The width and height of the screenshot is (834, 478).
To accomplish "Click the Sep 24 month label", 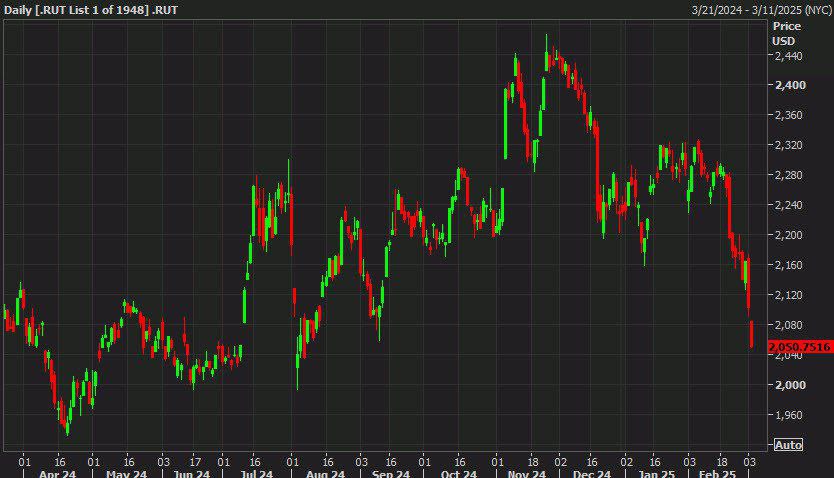I will click(x=391, y=473).
